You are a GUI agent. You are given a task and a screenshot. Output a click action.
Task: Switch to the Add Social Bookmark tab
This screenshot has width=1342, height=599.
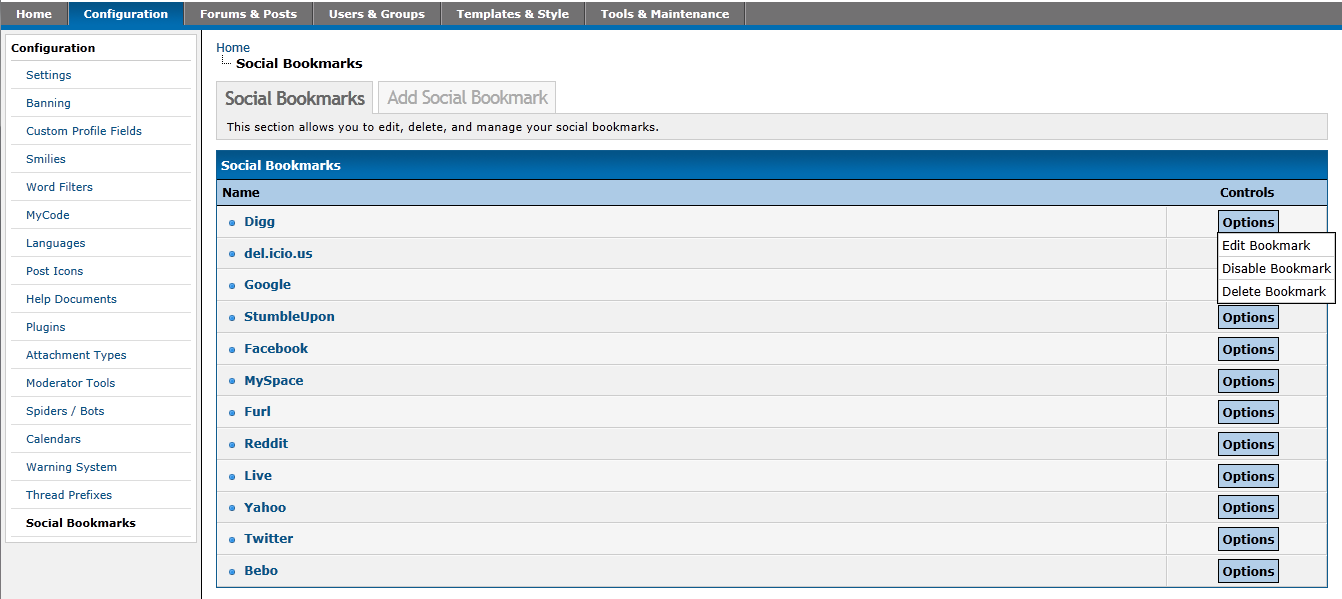tap(467, 98)
